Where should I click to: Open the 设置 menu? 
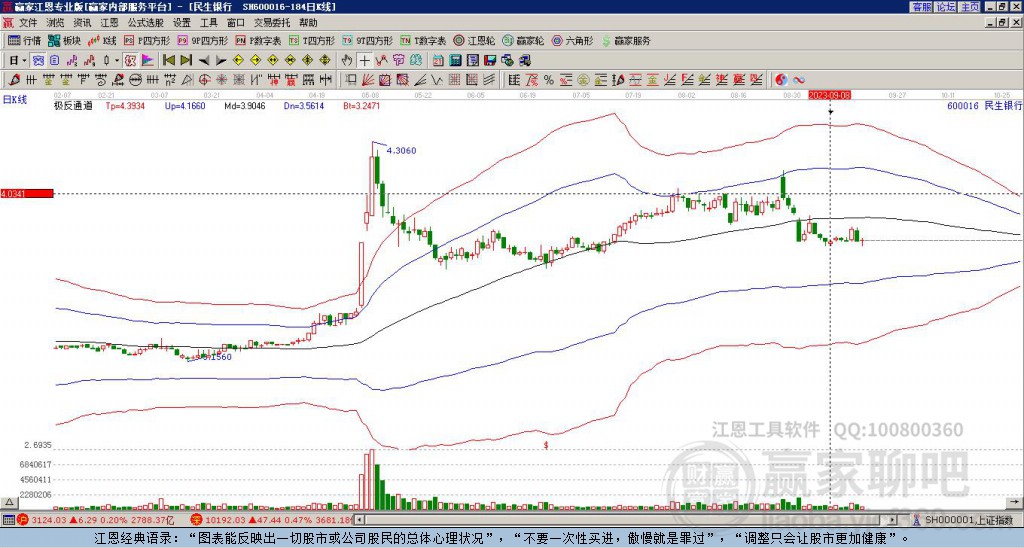[x=182, y=23]
